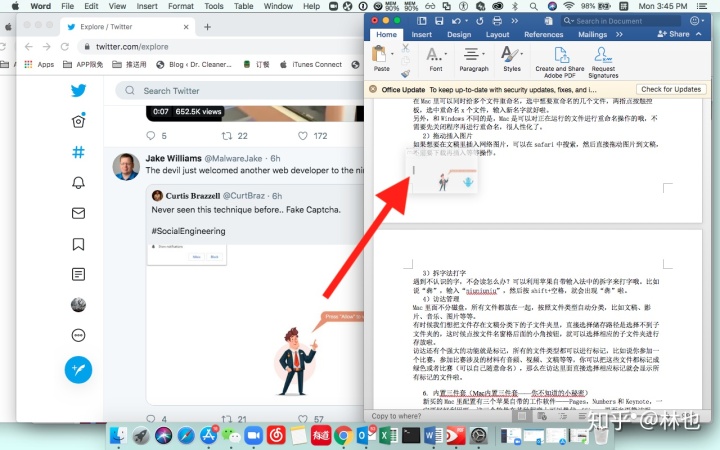Image resolution: width=720 pixels, height=450 pixels.
Task: Open a new Chrome tab with plus
Action: [208, 27]
